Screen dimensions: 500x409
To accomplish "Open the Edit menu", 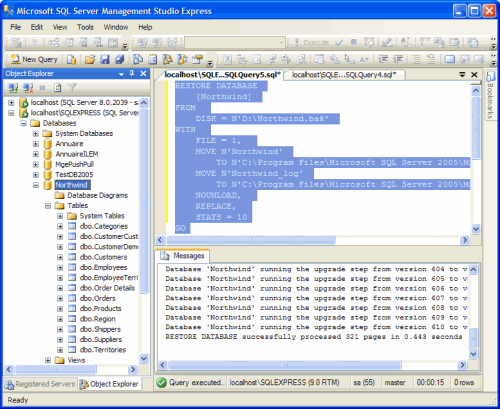I will point(37,27).
